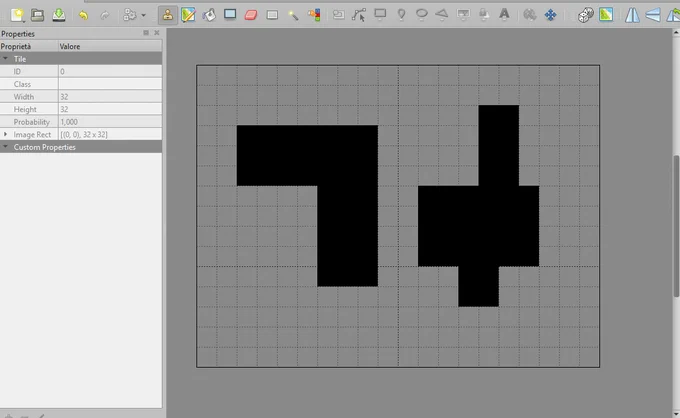Viewport: 680px width, 418px height.
Task: Click the Valore column header
Action: pyautogui.click(x=110, y=46)
